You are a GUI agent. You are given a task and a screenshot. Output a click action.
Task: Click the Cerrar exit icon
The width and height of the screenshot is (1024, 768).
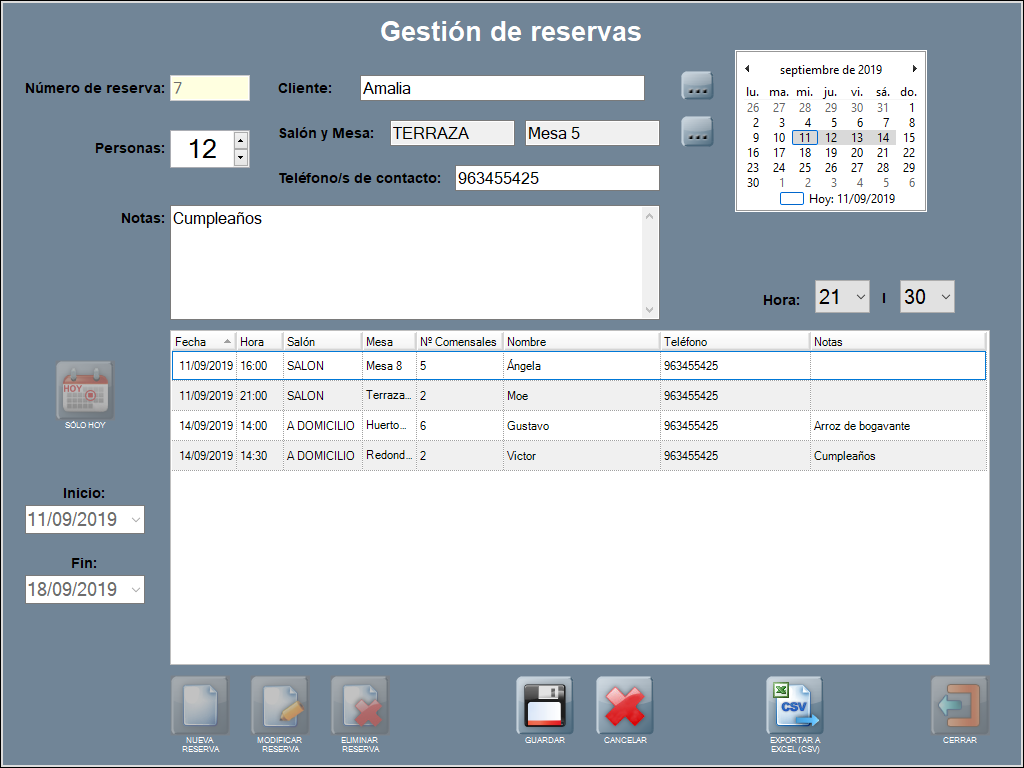point(959,706)
